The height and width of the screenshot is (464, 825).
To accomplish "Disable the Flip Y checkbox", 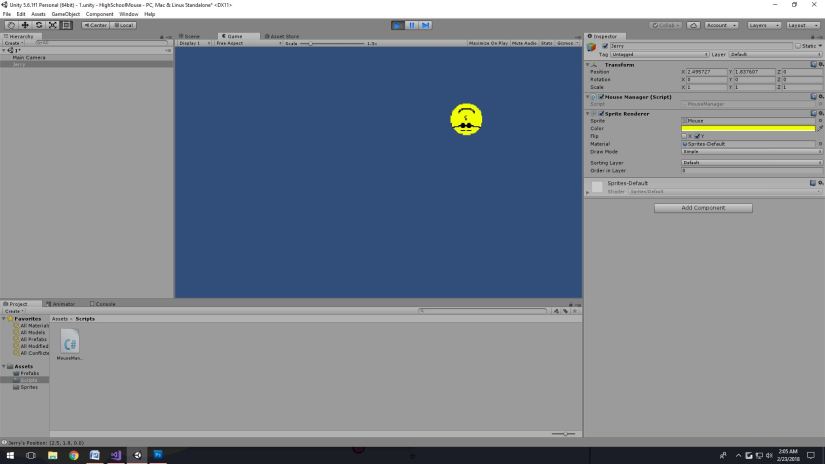I will [x=696, y=136].
